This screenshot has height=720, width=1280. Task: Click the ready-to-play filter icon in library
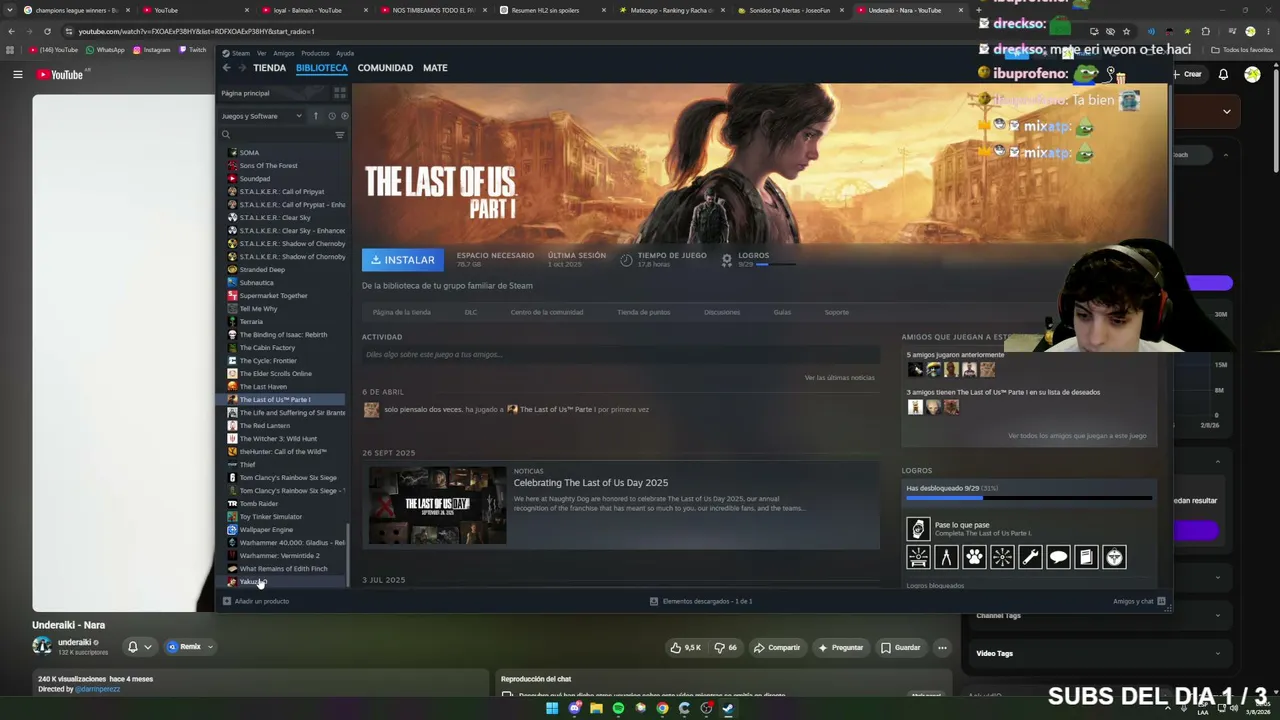coord(345,116)
